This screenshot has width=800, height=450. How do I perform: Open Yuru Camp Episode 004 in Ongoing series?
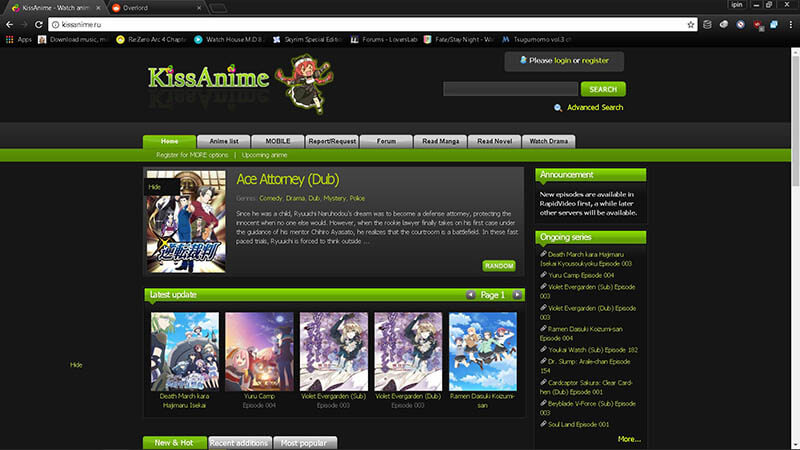(581, 276)
